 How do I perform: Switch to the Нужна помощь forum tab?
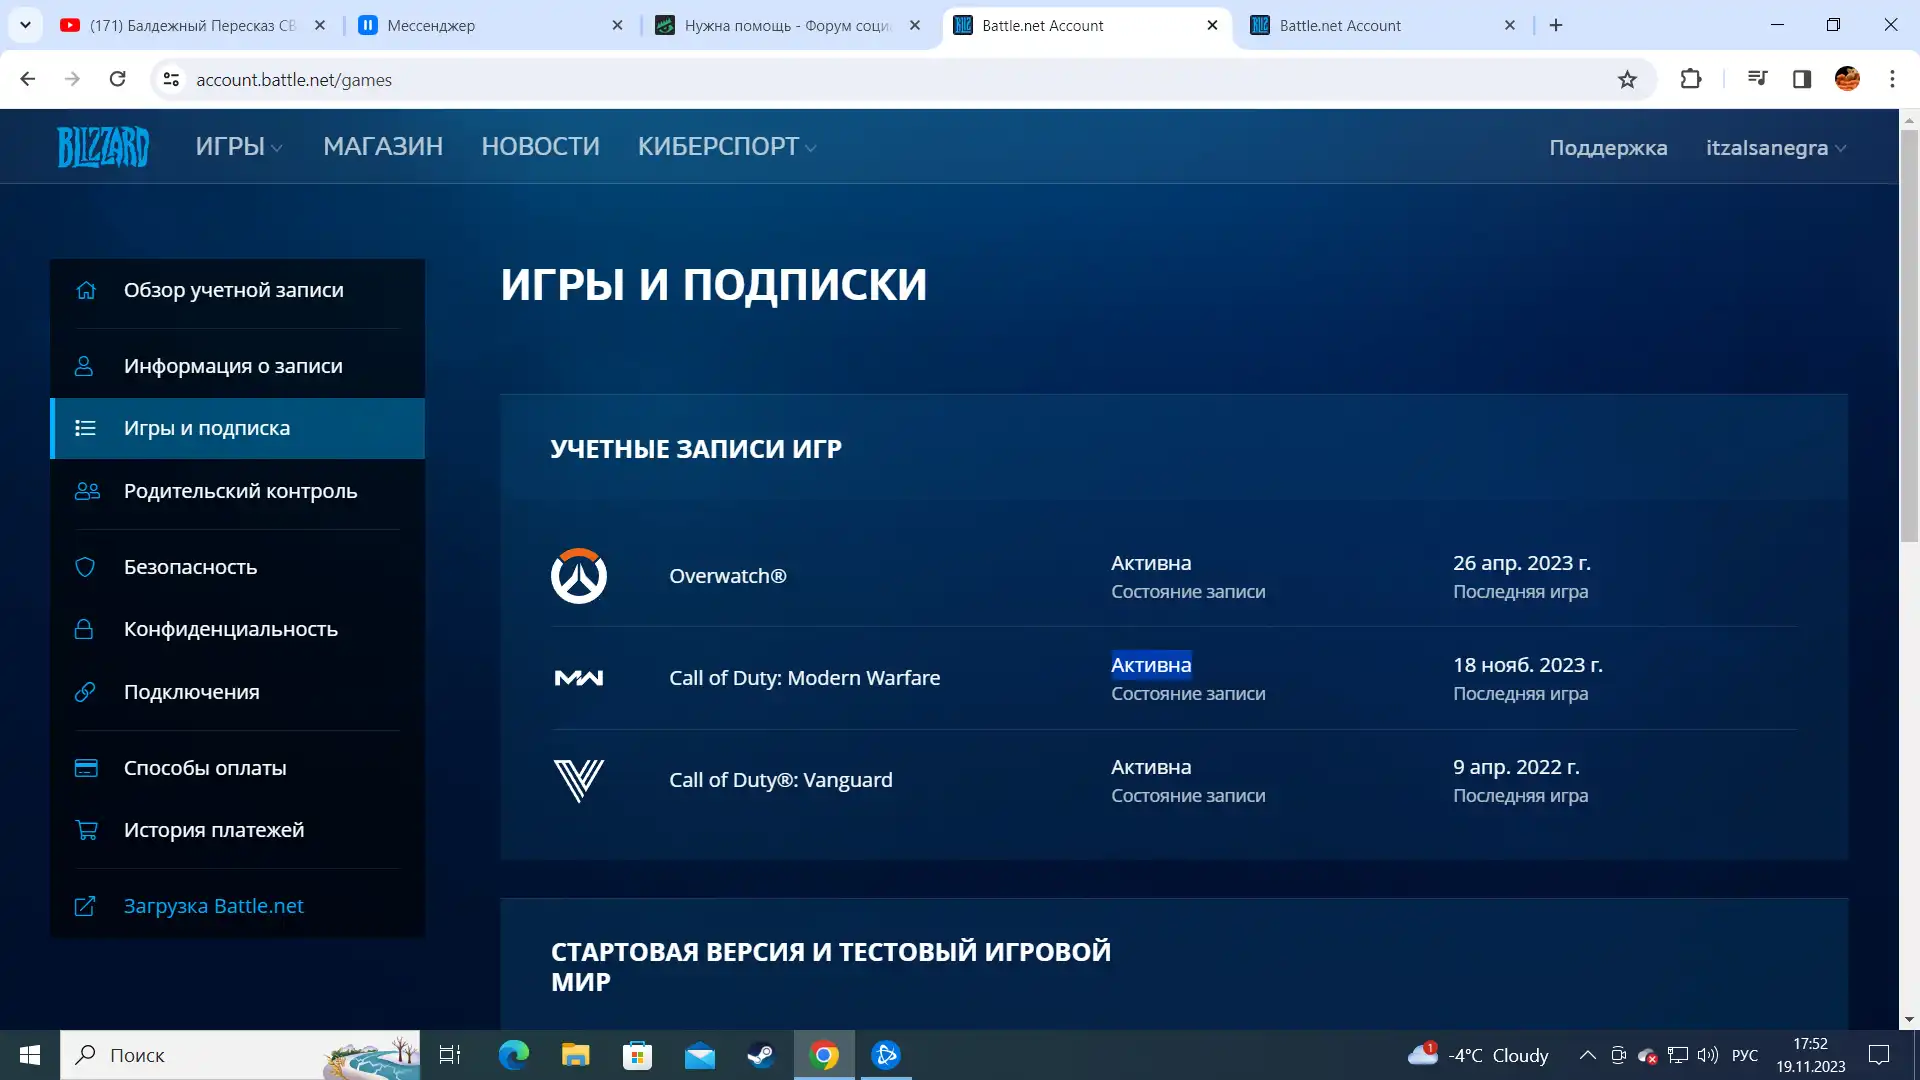point(788,25)
